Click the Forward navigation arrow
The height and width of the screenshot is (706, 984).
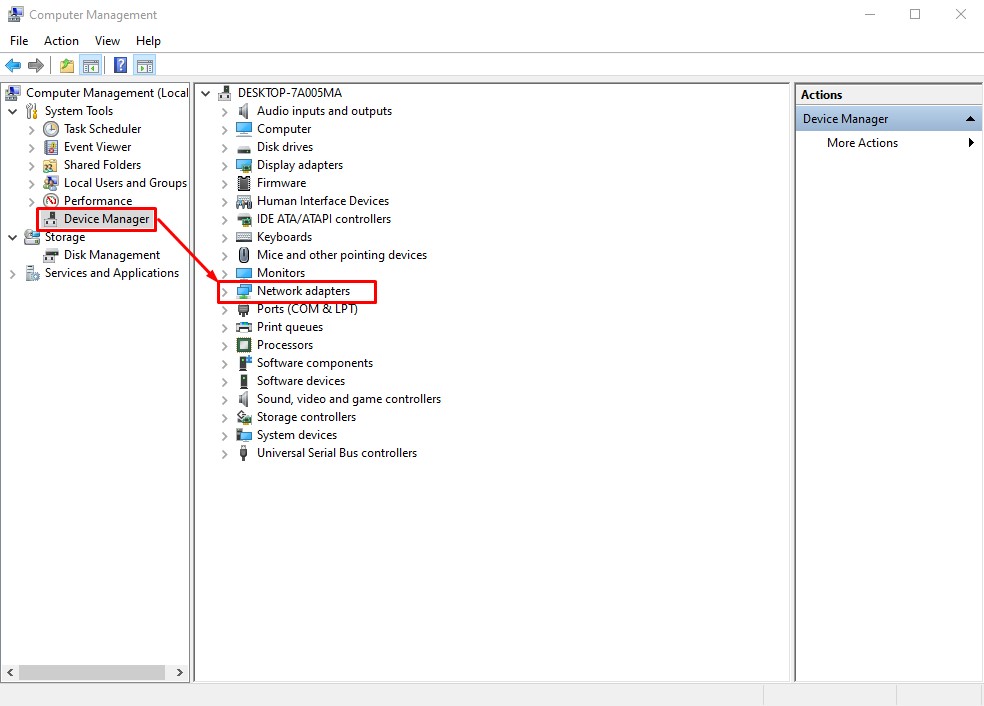35,64
